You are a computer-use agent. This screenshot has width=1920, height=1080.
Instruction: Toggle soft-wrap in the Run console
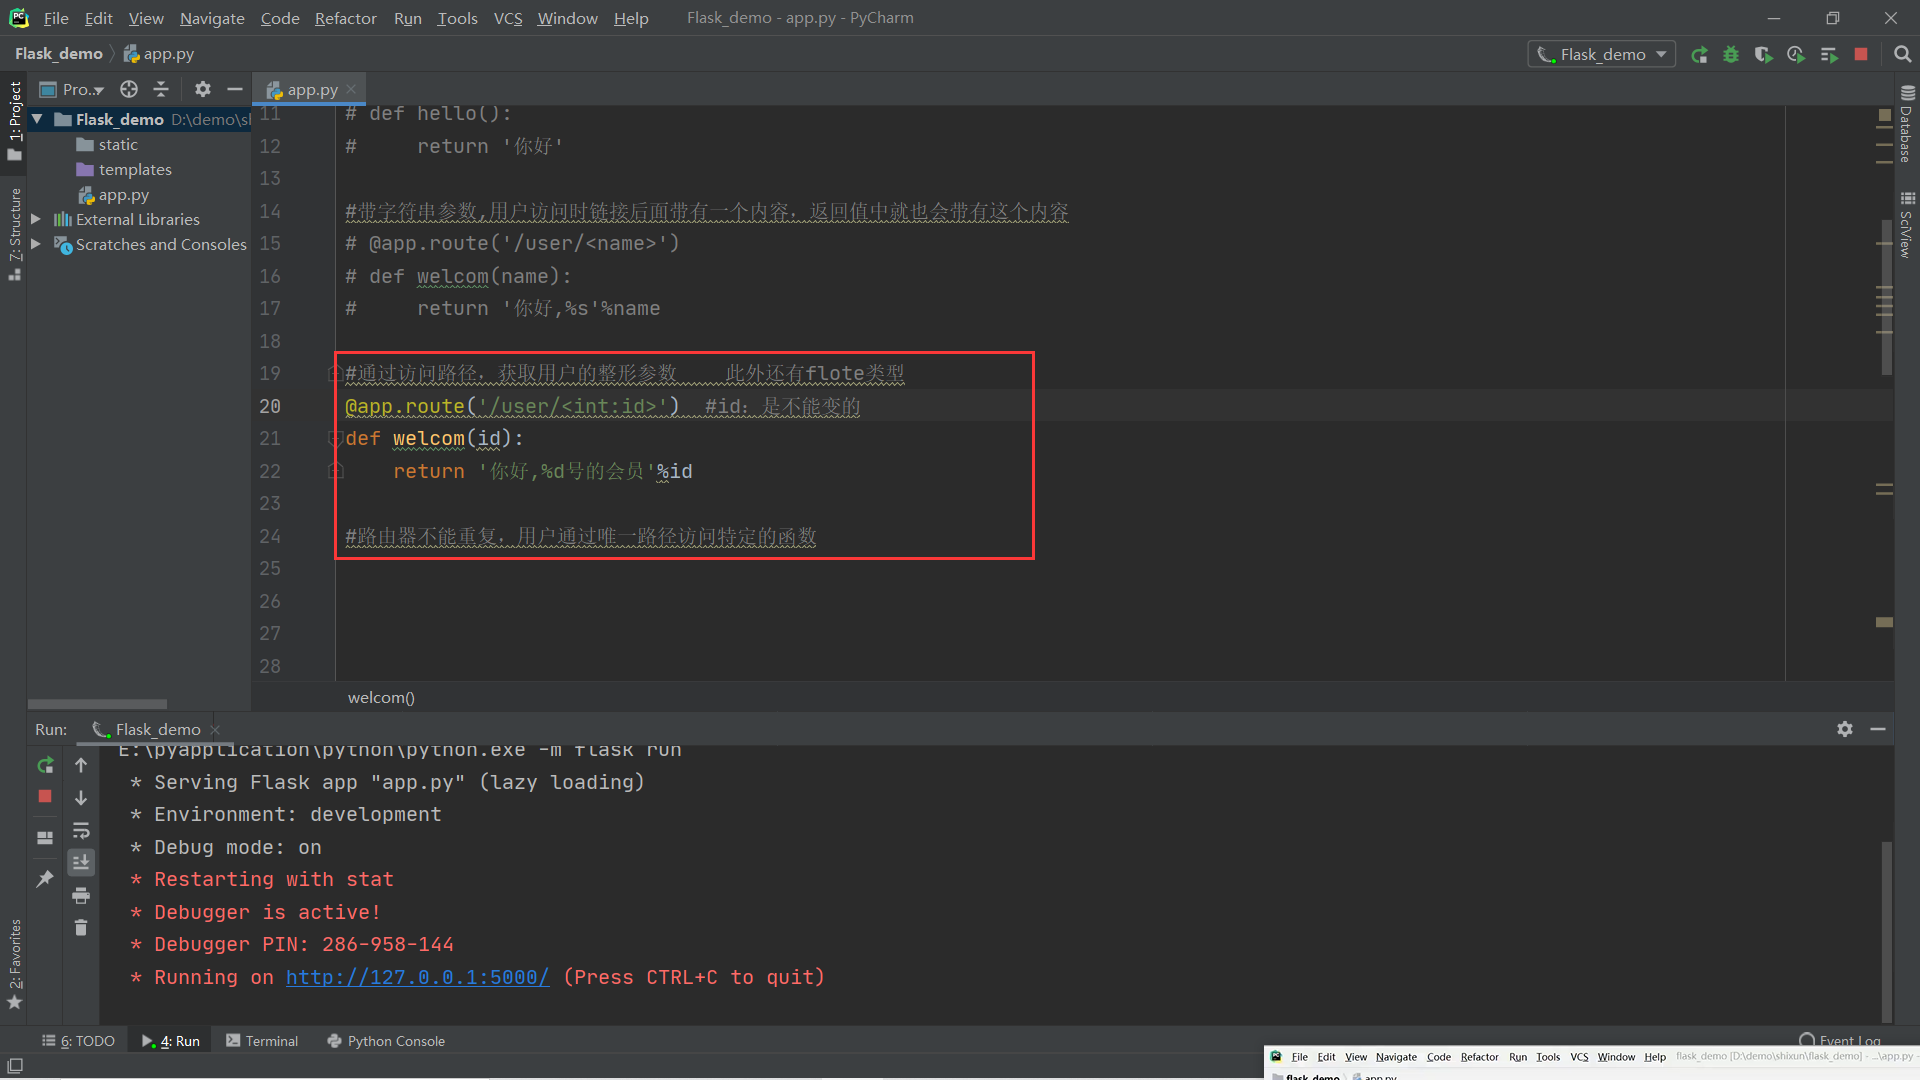pos(81,830)
